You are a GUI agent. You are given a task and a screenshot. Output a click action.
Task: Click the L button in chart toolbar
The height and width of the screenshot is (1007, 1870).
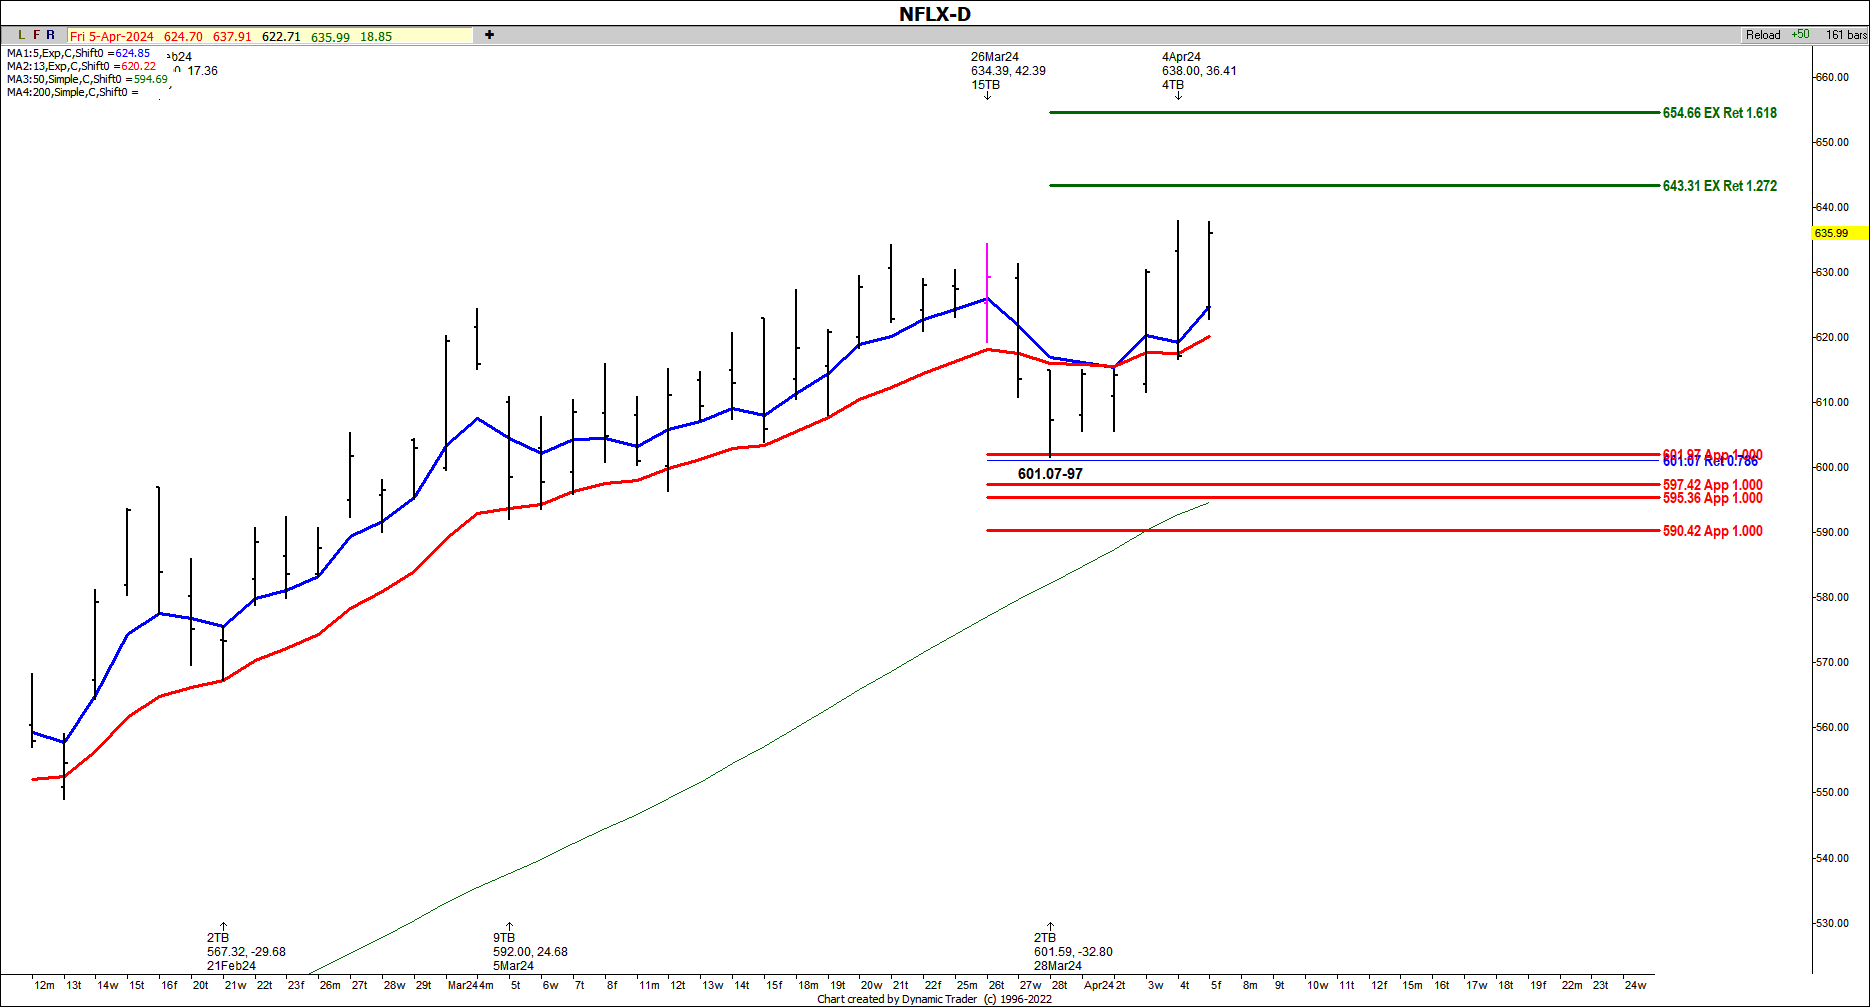(21, 35)
